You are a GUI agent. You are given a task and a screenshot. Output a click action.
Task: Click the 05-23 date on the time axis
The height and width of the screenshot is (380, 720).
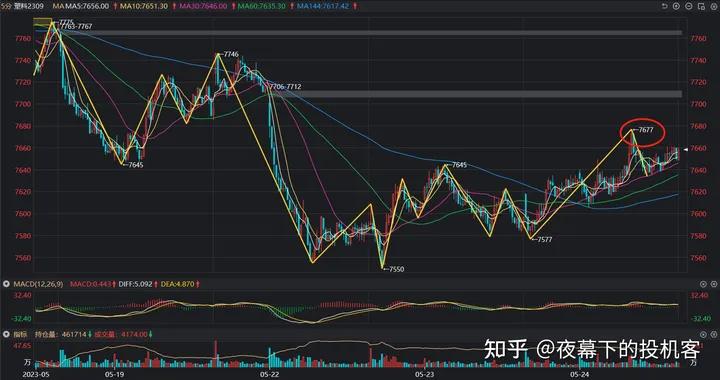click(424, 374)
